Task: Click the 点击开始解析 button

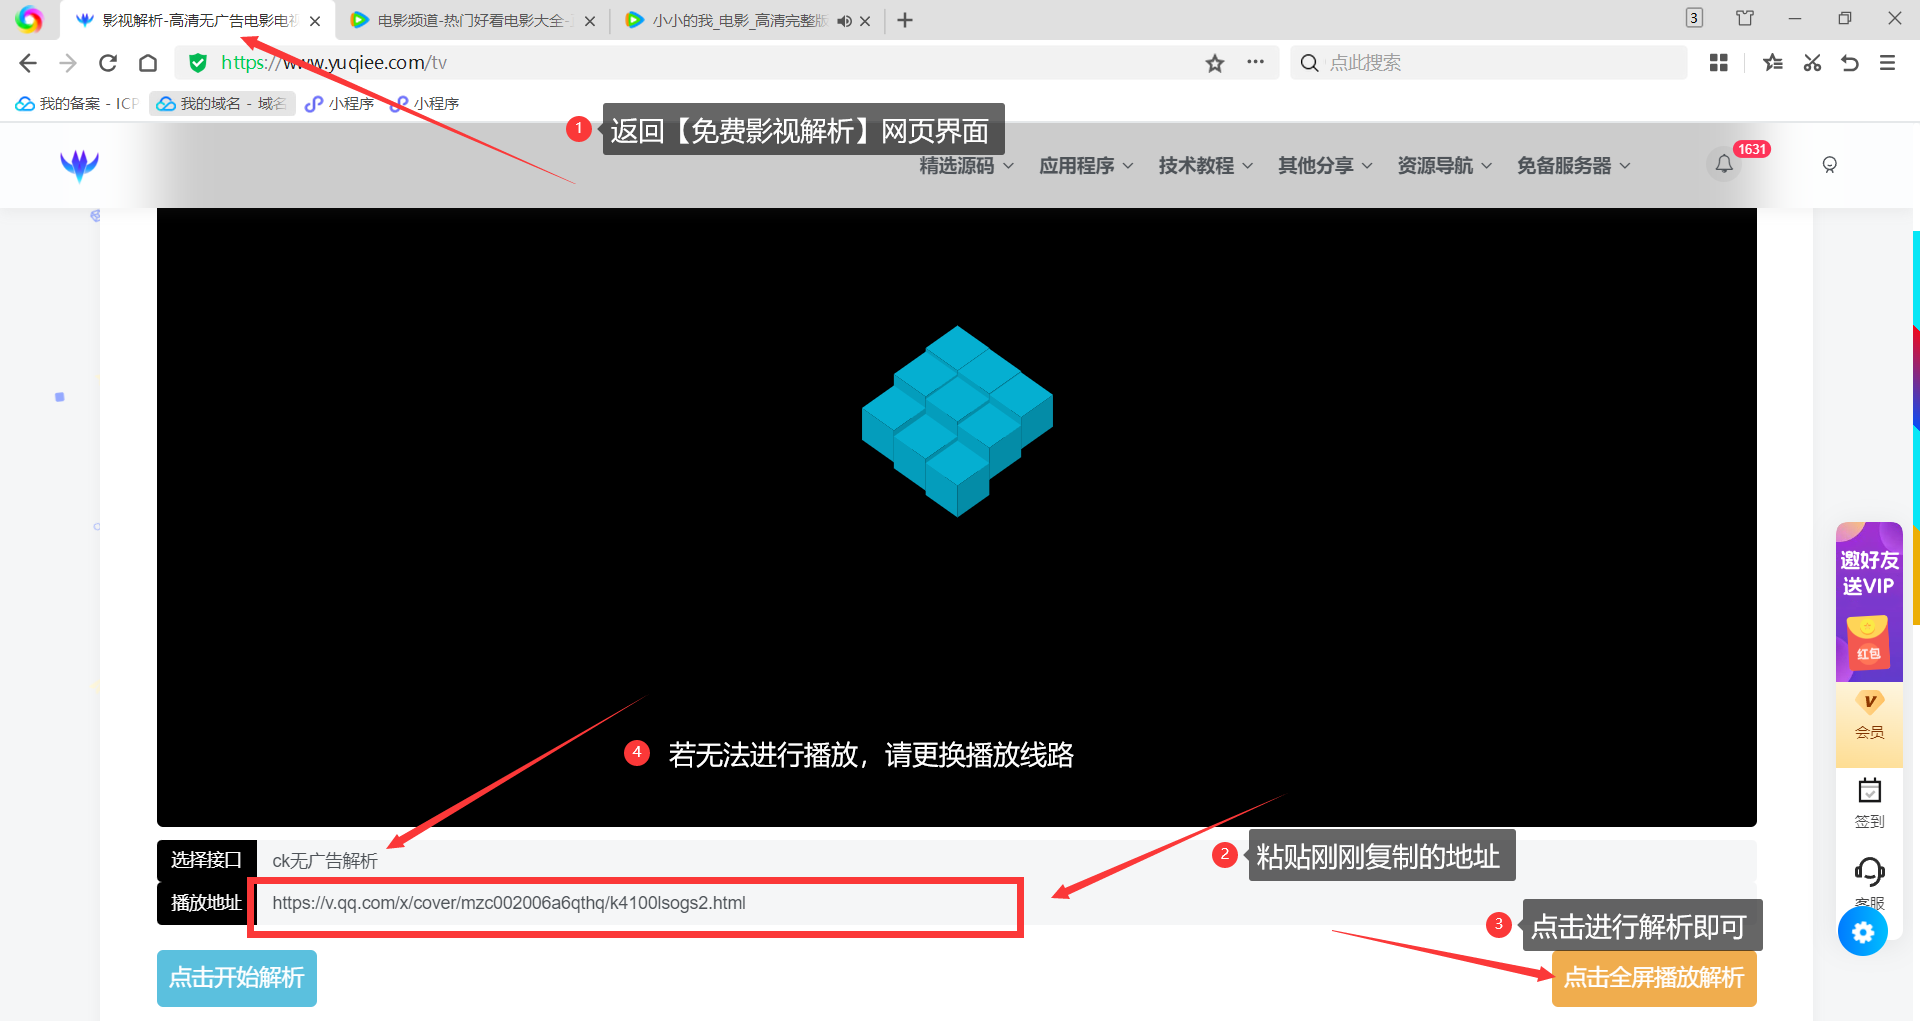Action: [x=236, y=978]
